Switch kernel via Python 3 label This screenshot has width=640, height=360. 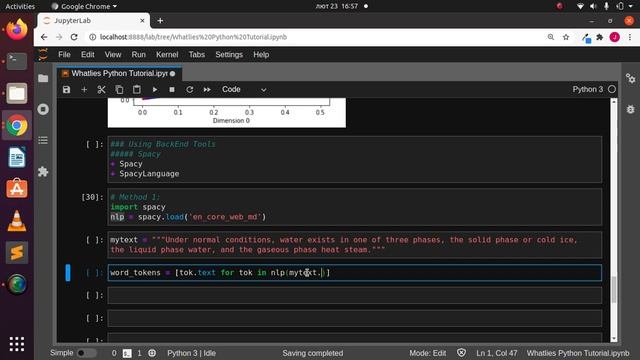coord(587,89)
